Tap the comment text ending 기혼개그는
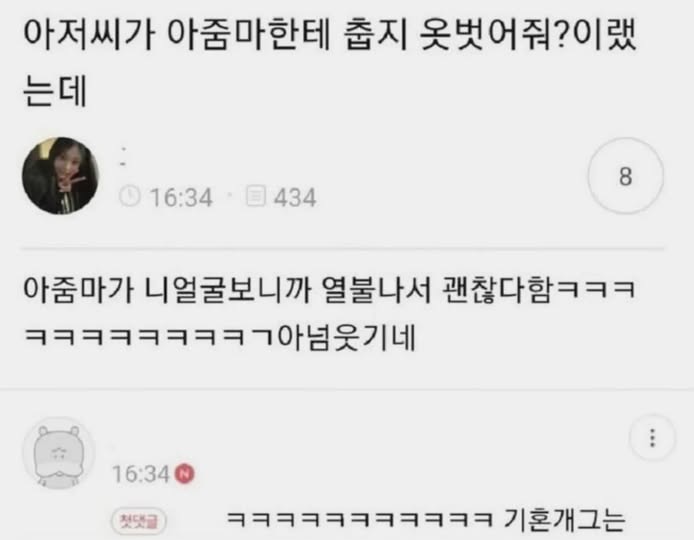Viewport: 694px width, 540px height. 426,520
